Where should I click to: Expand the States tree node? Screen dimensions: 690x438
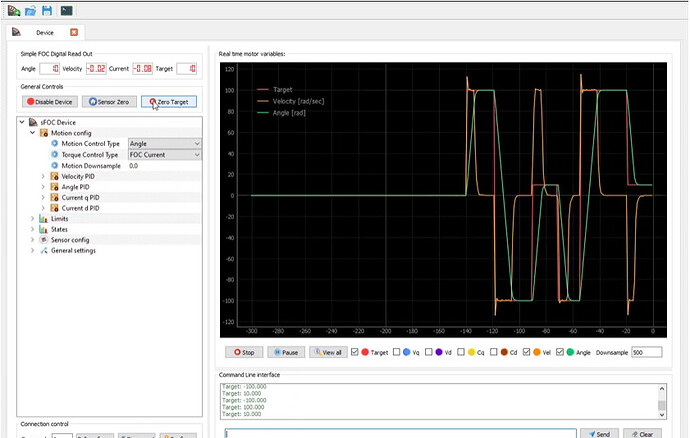coord(33,229)
